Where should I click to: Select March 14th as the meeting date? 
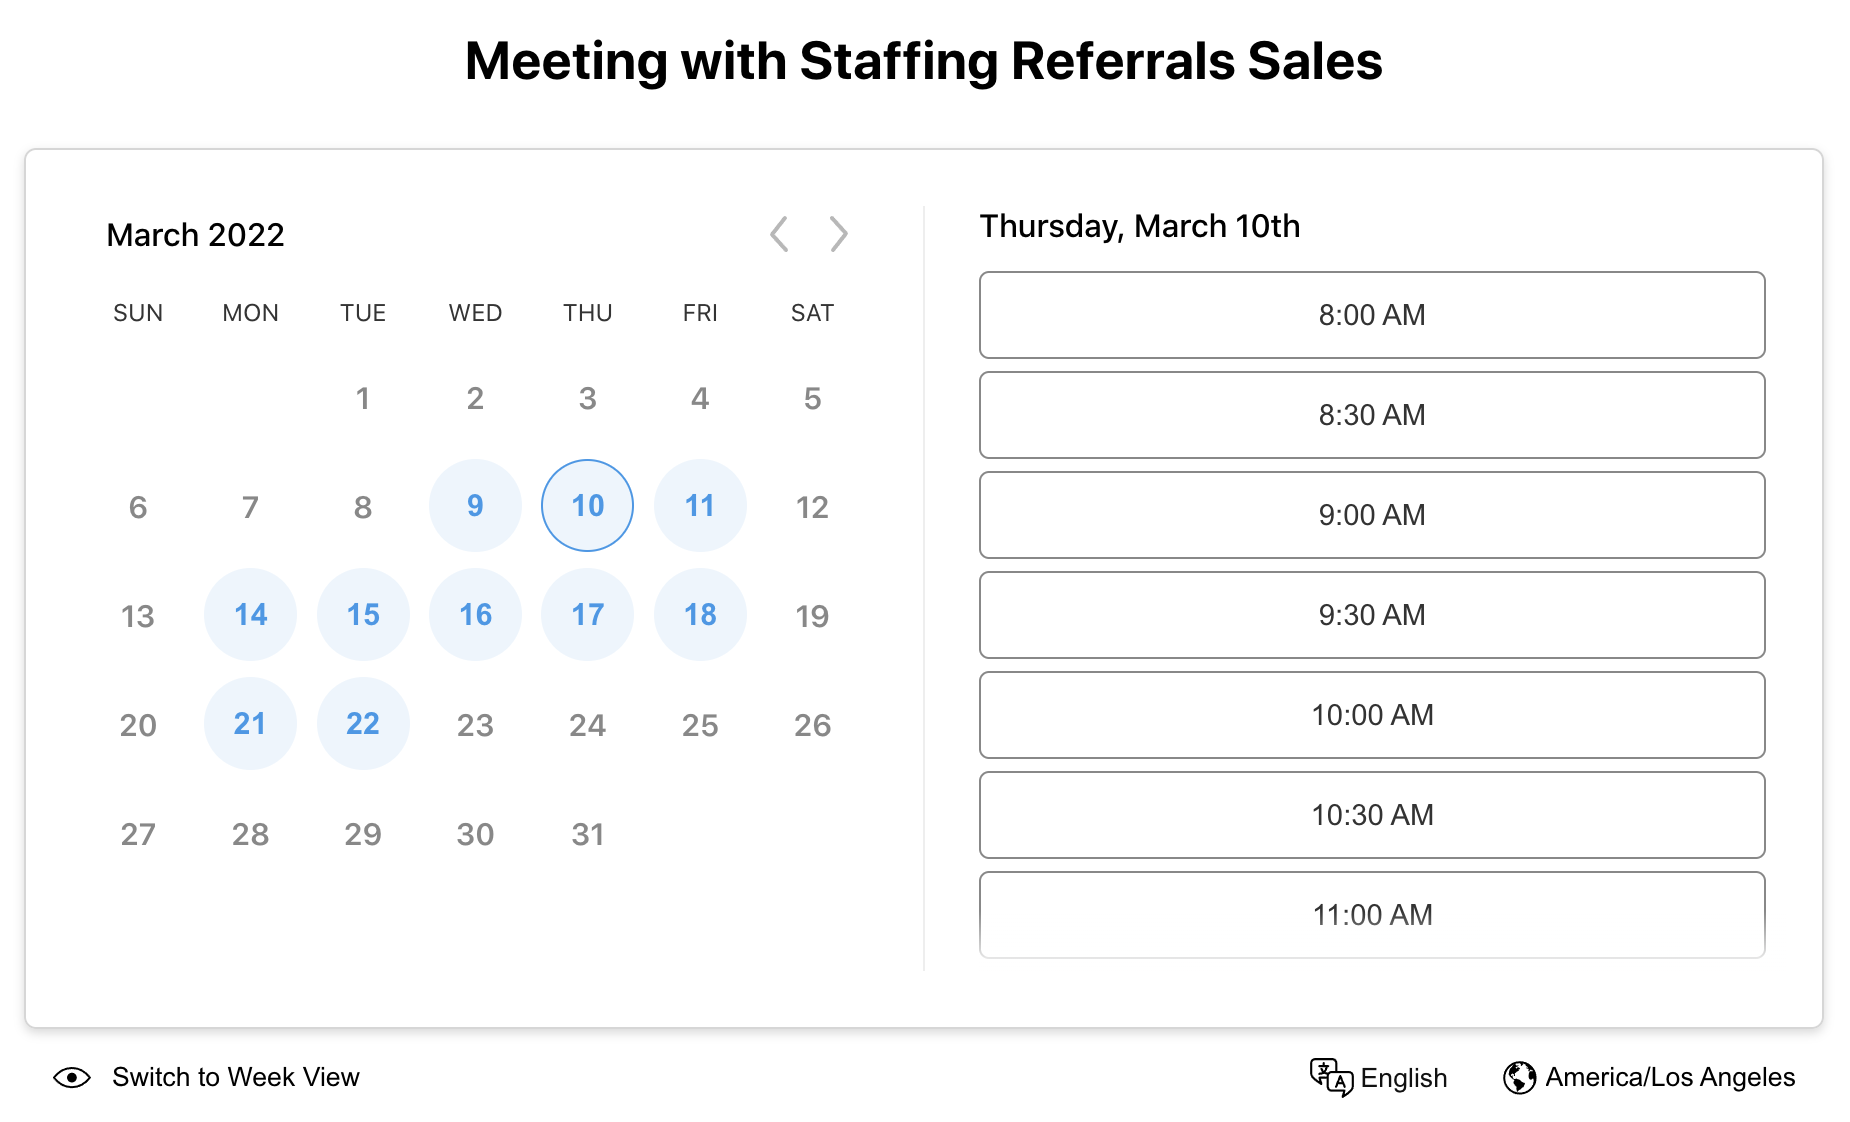[x=250, y=615]
